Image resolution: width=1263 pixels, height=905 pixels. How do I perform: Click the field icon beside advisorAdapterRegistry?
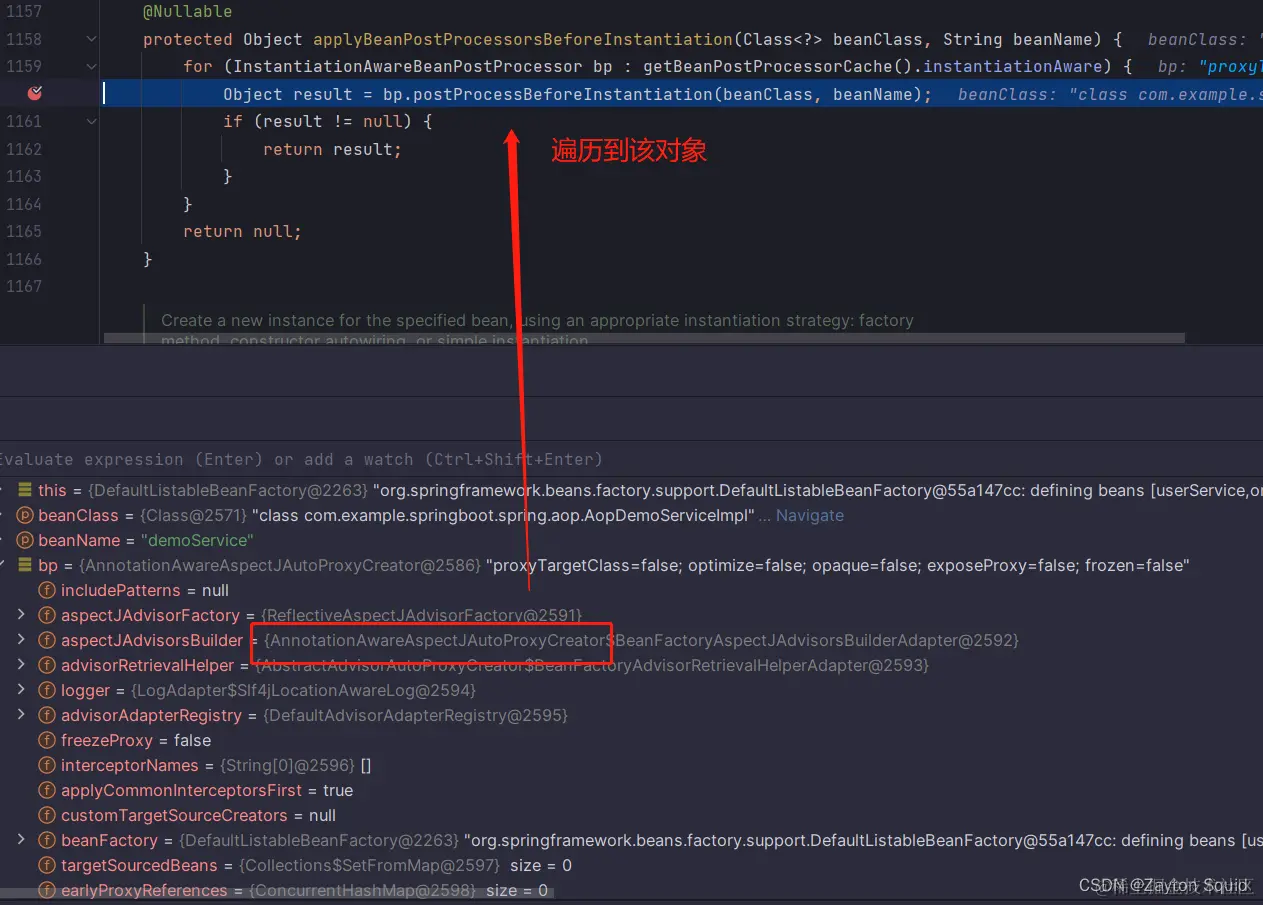click(47, 715)
